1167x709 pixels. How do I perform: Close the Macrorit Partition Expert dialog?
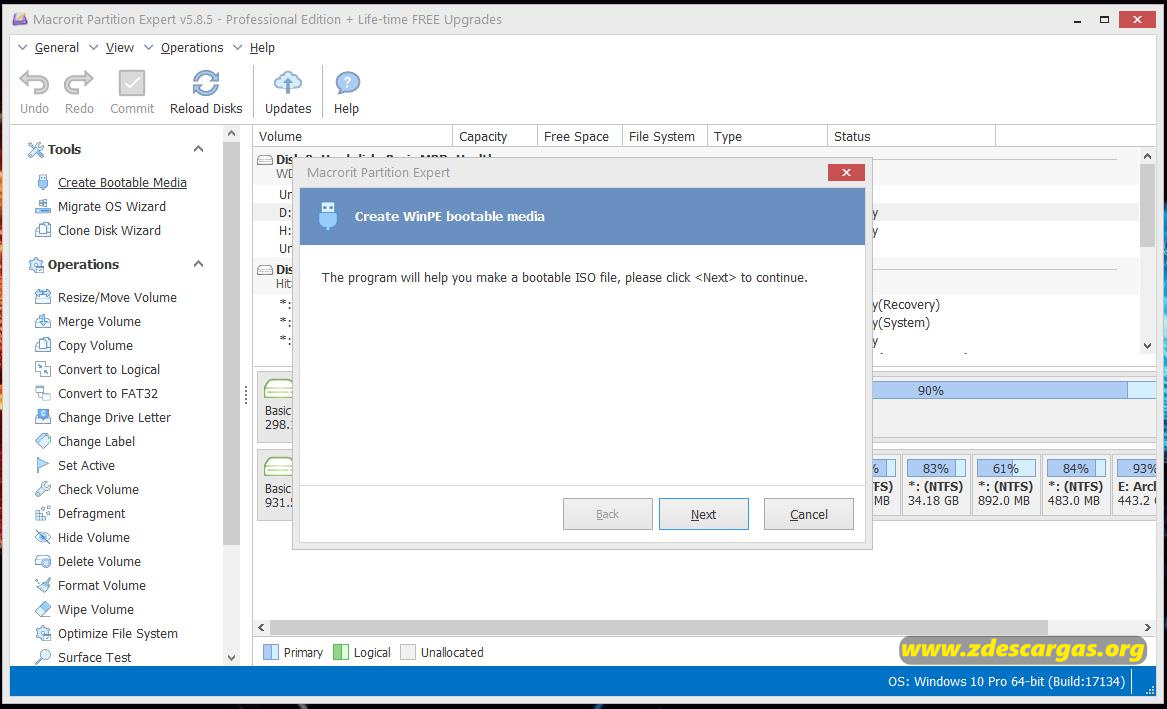click(846, 173)
